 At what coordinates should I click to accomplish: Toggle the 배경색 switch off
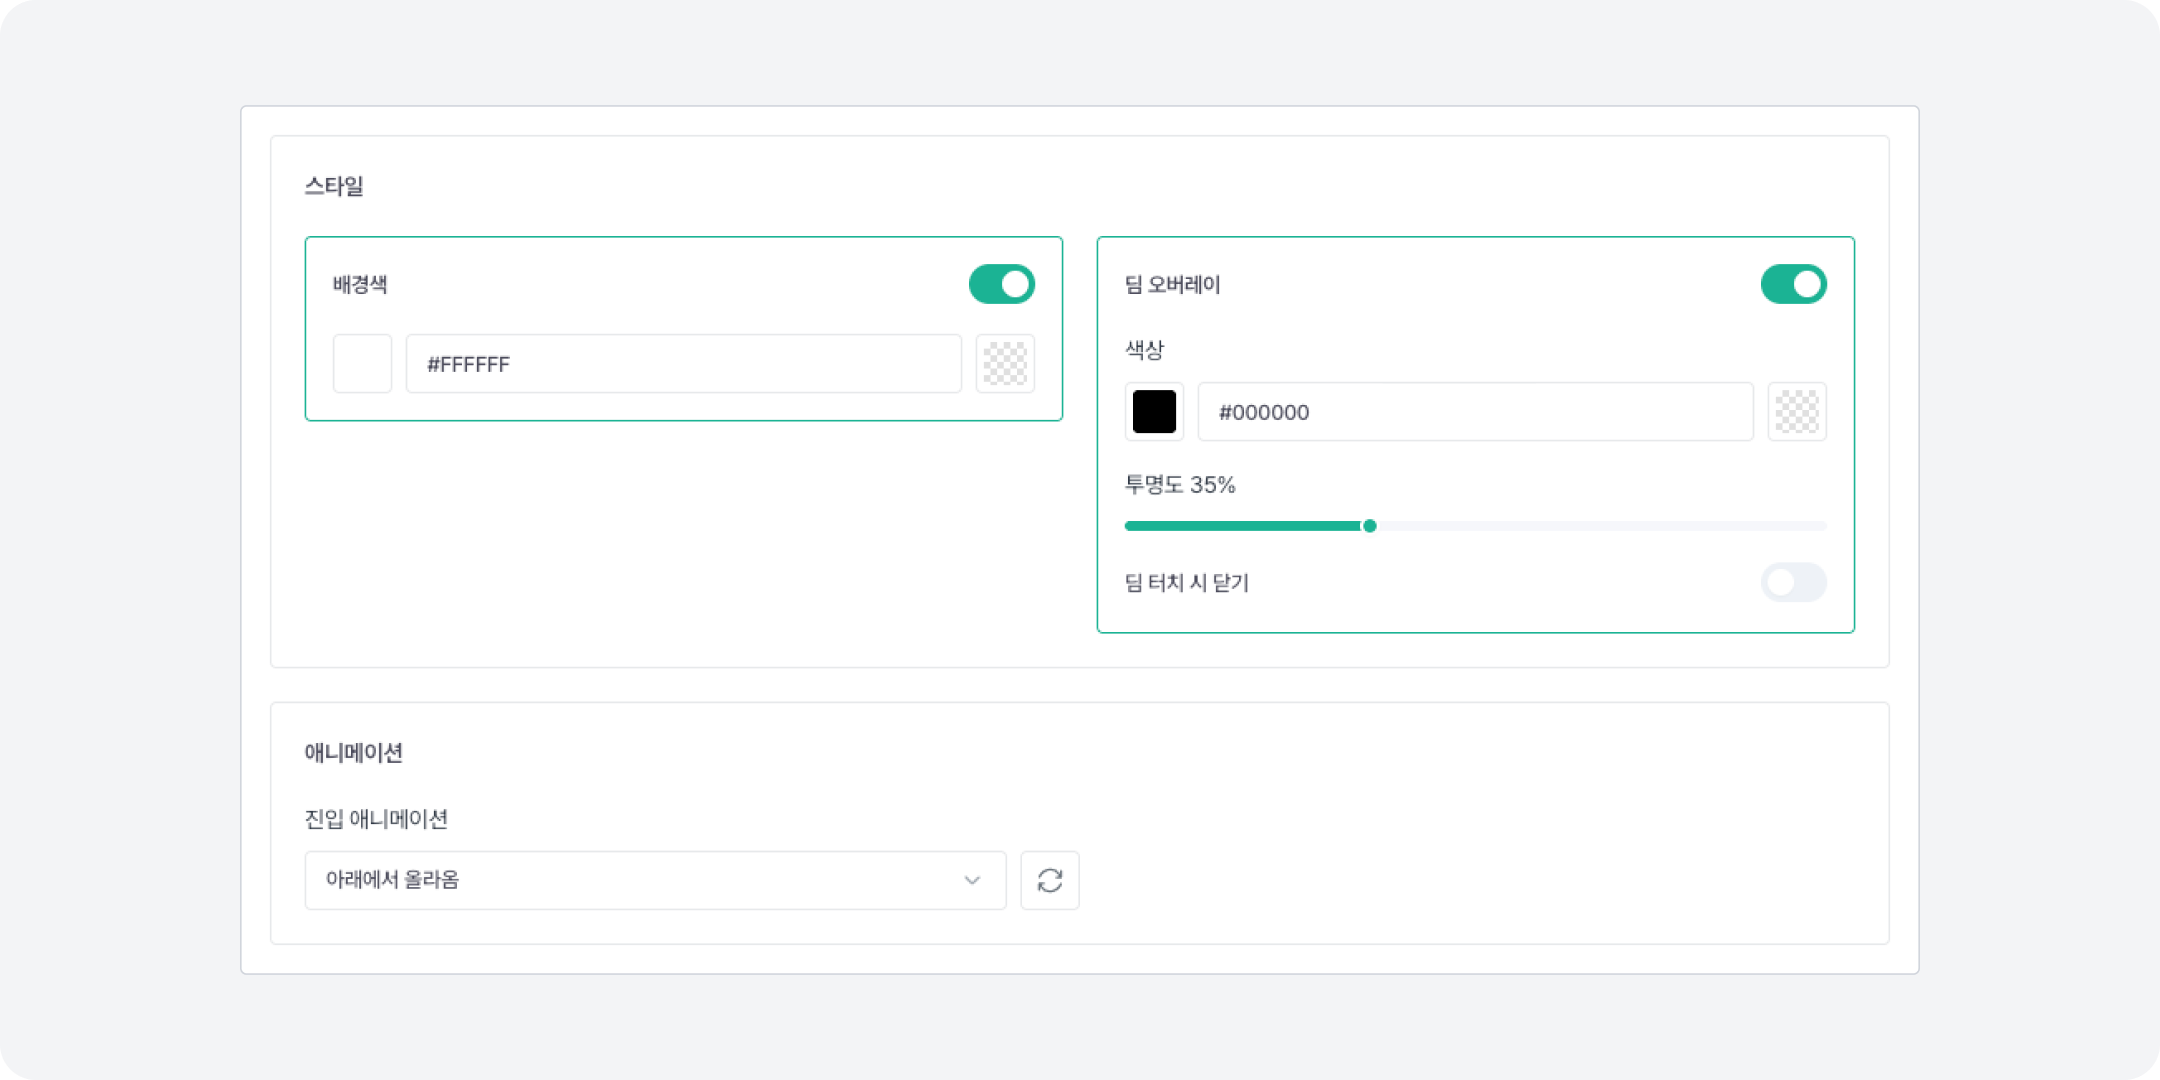1001,284
